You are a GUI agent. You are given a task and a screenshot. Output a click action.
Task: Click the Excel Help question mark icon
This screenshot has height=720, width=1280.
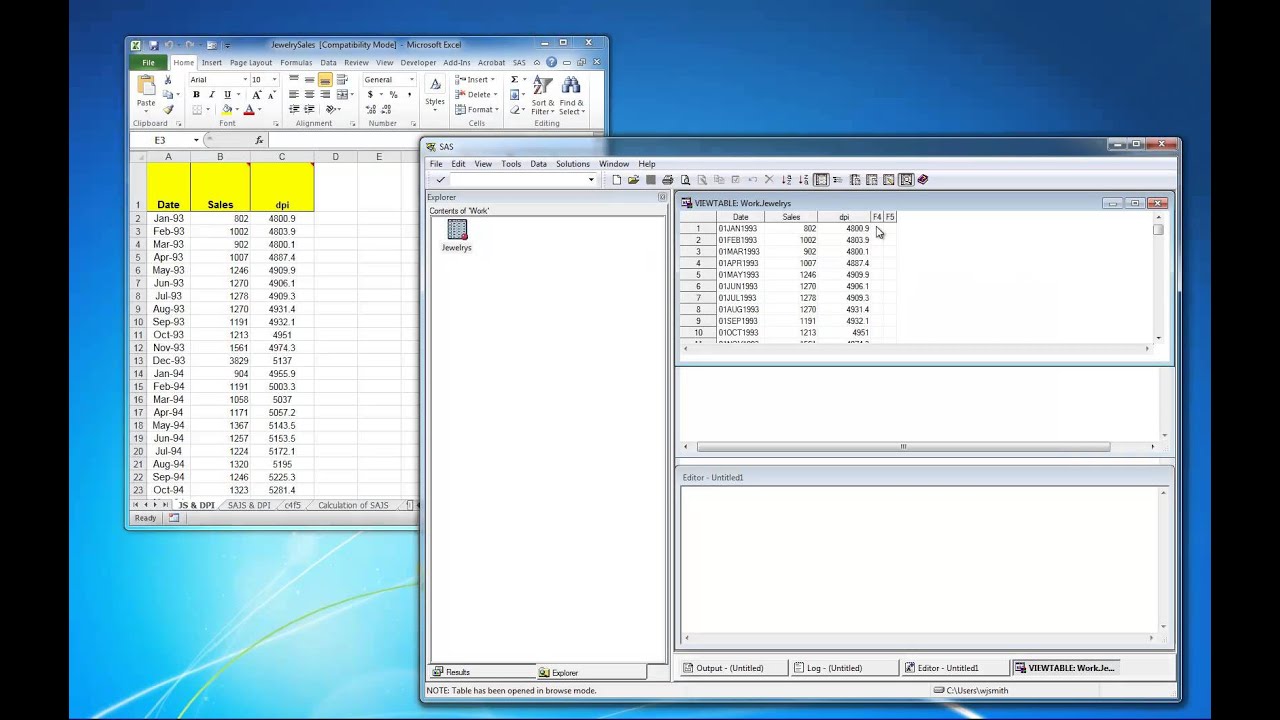click(551, 62)
